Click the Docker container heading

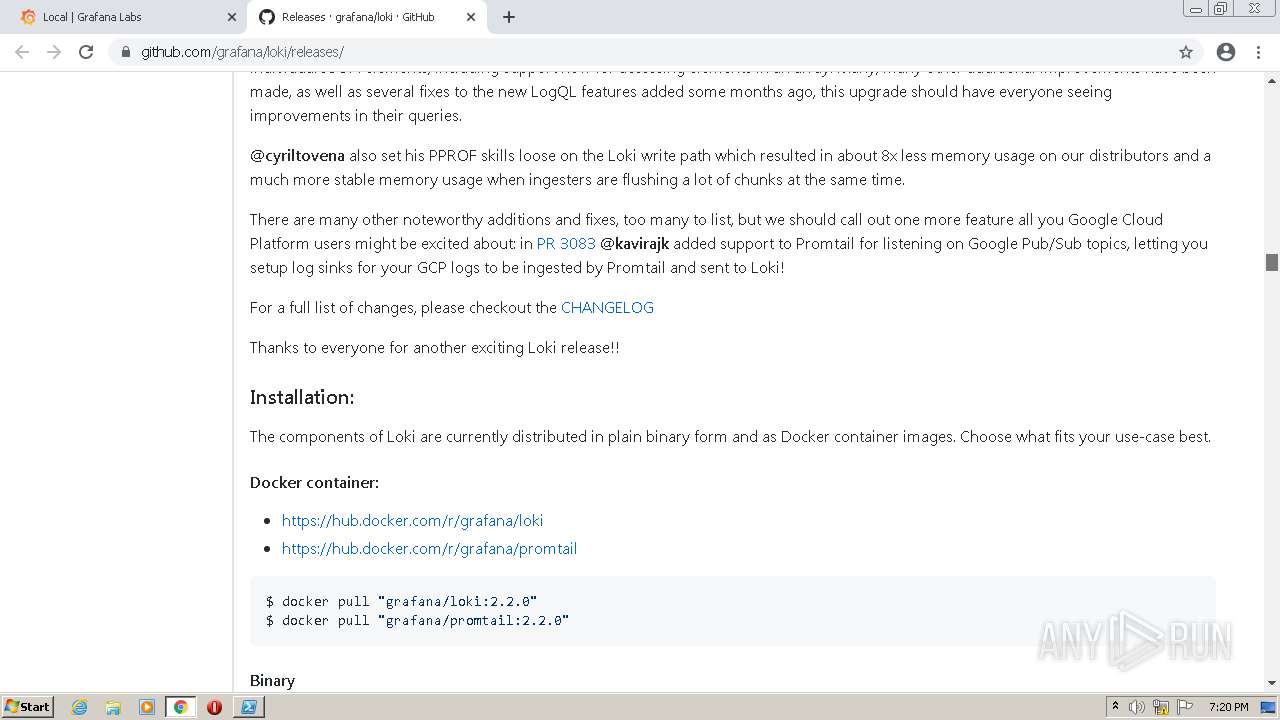(314, 482)
